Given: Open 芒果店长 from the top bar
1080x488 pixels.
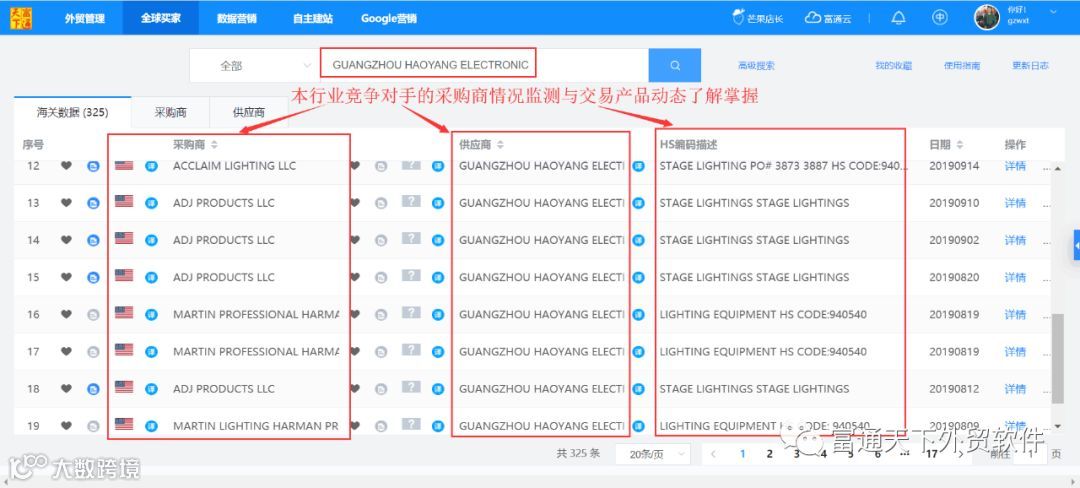Looking at the screenshot, I should (x=758, y=19).
